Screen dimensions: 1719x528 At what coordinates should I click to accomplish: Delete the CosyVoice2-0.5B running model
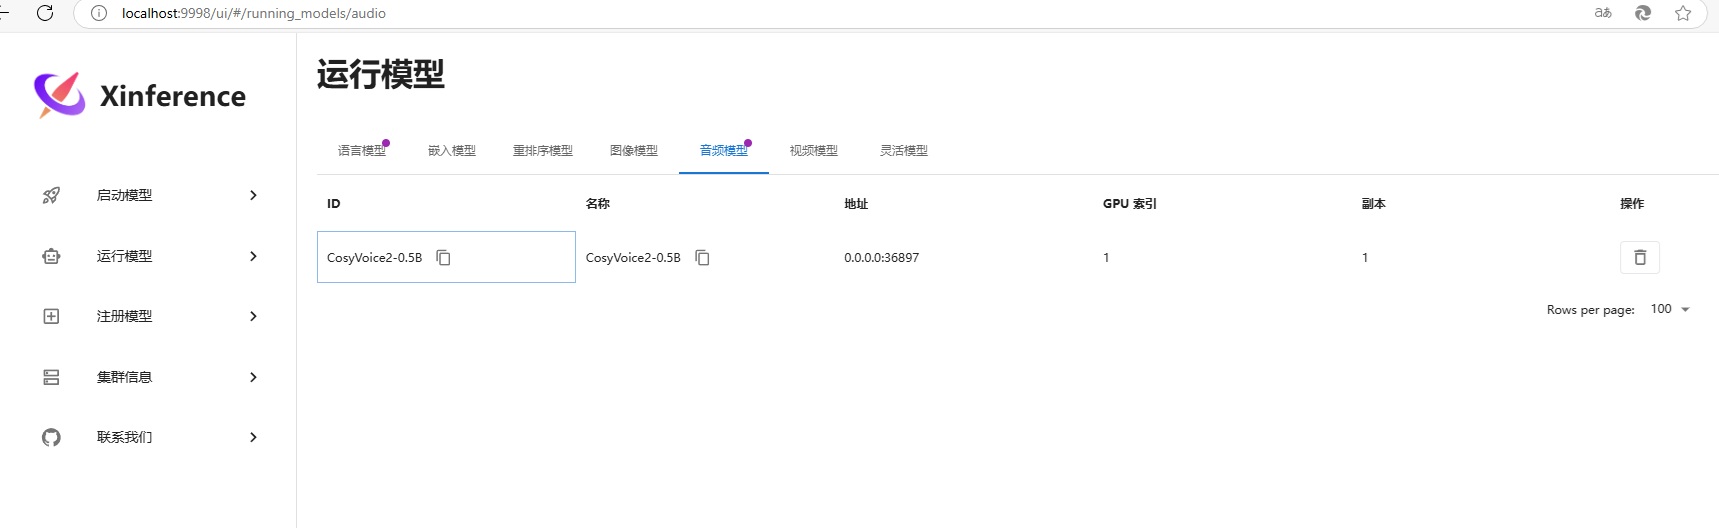click(1640, 258)
